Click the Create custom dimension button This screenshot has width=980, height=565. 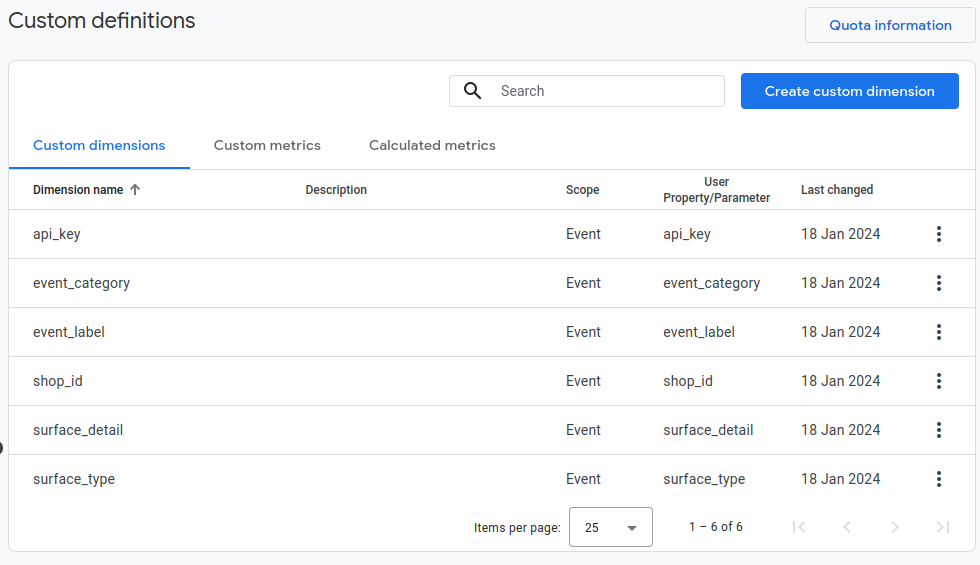click(x=849, y=91)
